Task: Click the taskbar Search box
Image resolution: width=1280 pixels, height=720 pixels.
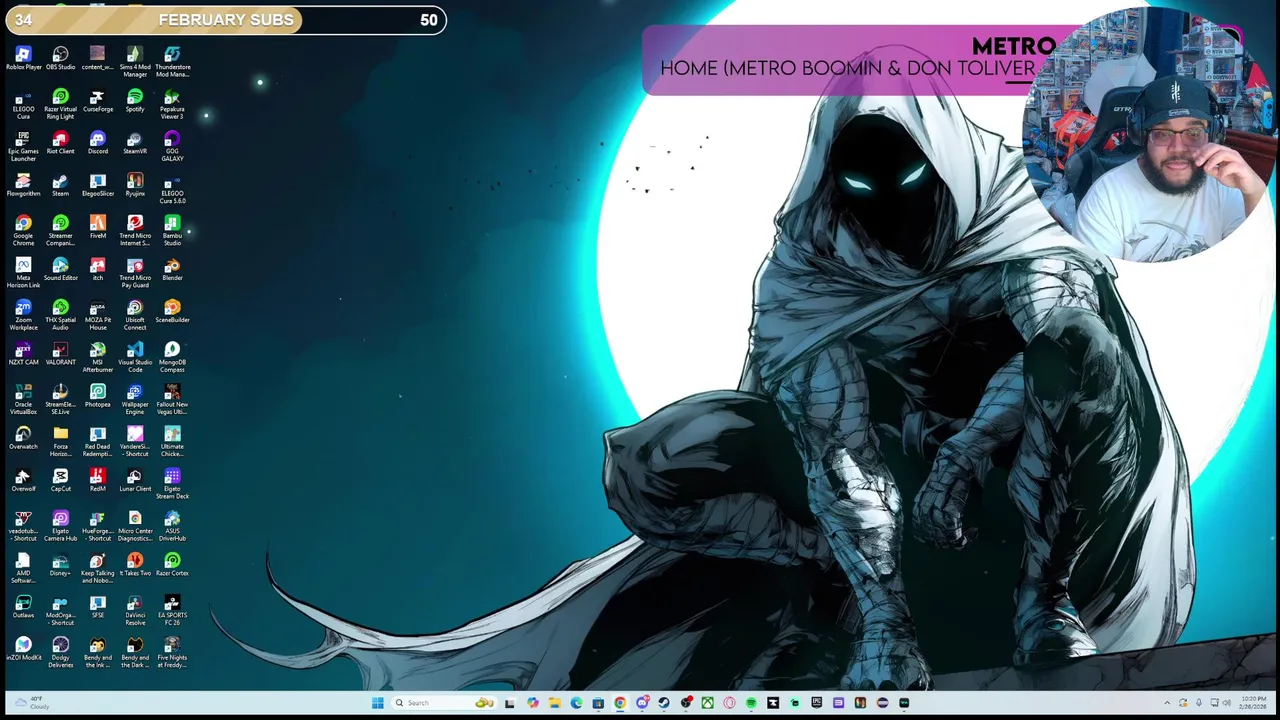Action: pyautogui.click(x=442, y=703)
